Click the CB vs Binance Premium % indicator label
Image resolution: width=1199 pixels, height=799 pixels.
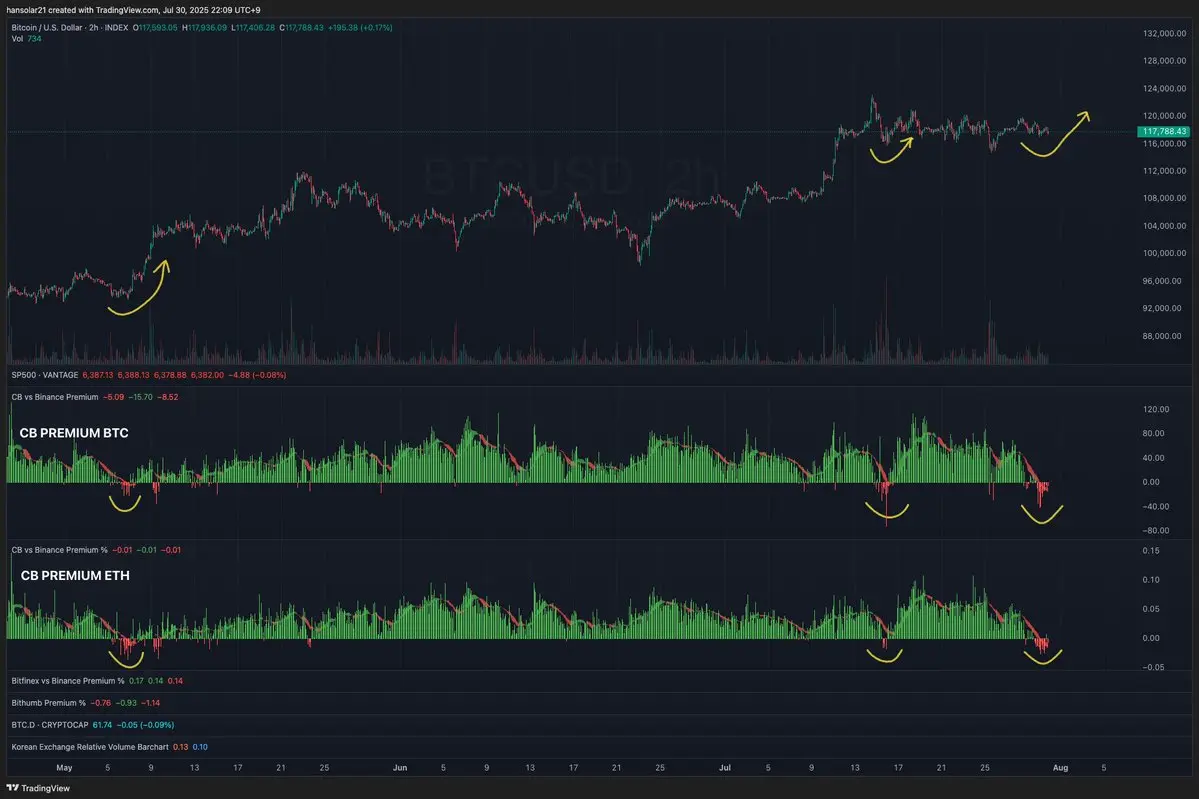pos(60,550)
